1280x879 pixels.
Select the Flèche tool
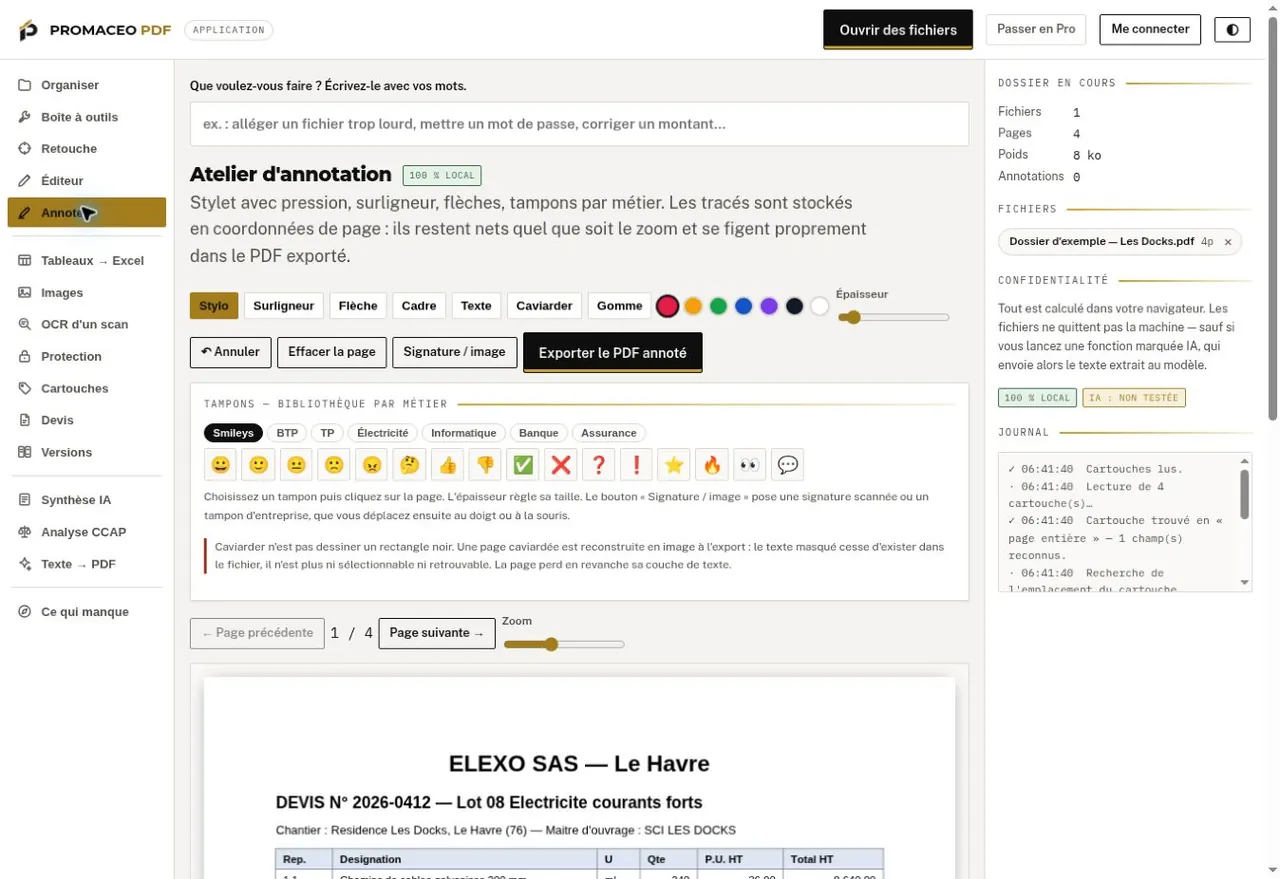point(358,306)
